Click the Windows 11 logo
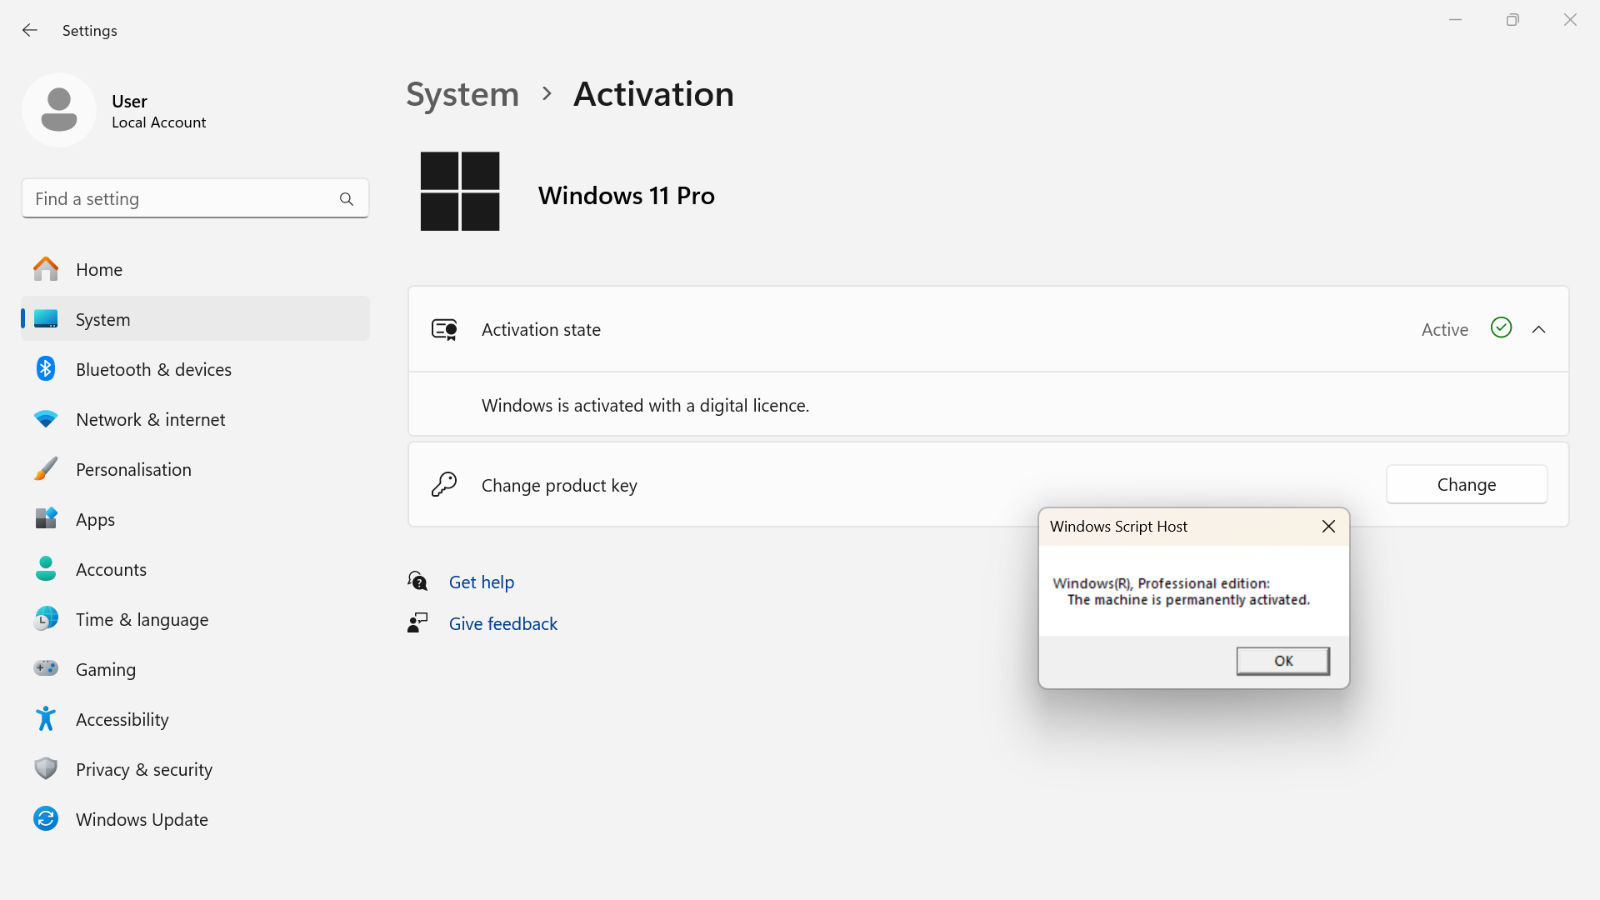 [x=460, y=191]
